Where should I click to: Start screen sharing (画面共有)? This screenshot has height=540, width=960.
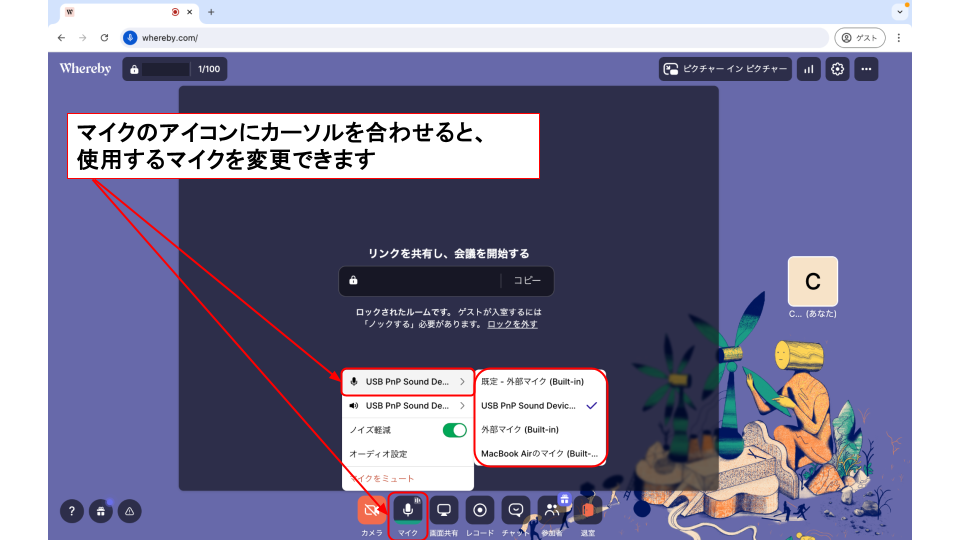(x=444, y=510)
